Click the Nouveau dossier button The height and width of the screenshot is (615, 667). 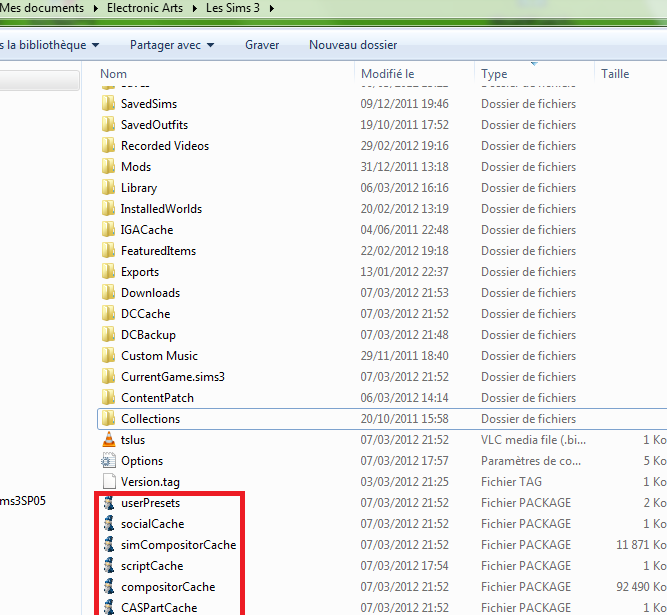click(x=353, y=45)
